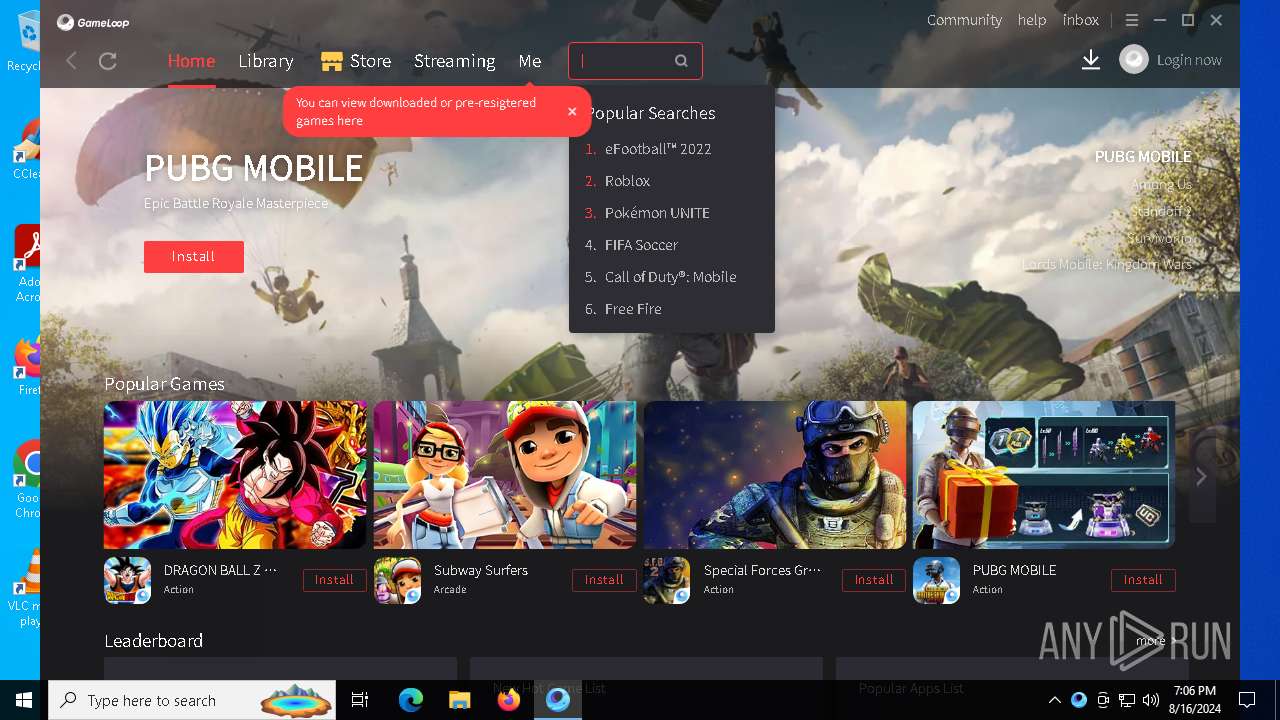
Task: Open DRAGON BALL Z banner thumbnail
Action: 235,475
